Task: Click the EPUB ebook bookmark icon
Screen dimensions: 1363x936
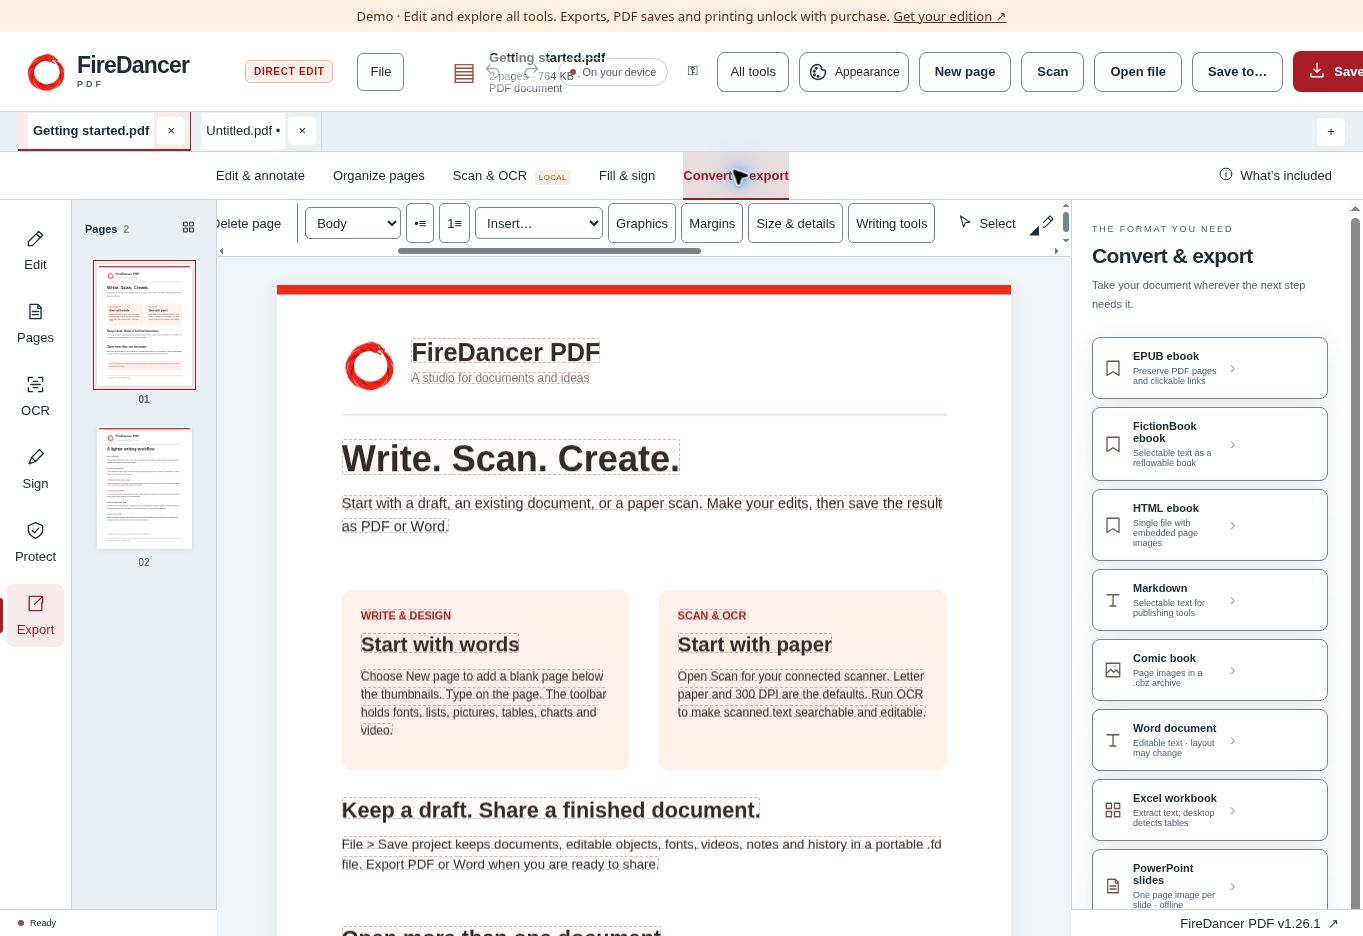Action: tap(1113, 368)
